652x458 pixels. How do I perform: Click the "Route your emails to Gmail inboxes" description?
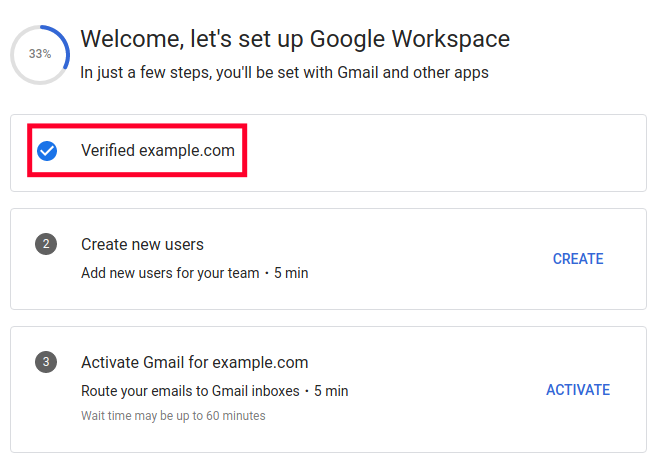[x=194, y=390]
